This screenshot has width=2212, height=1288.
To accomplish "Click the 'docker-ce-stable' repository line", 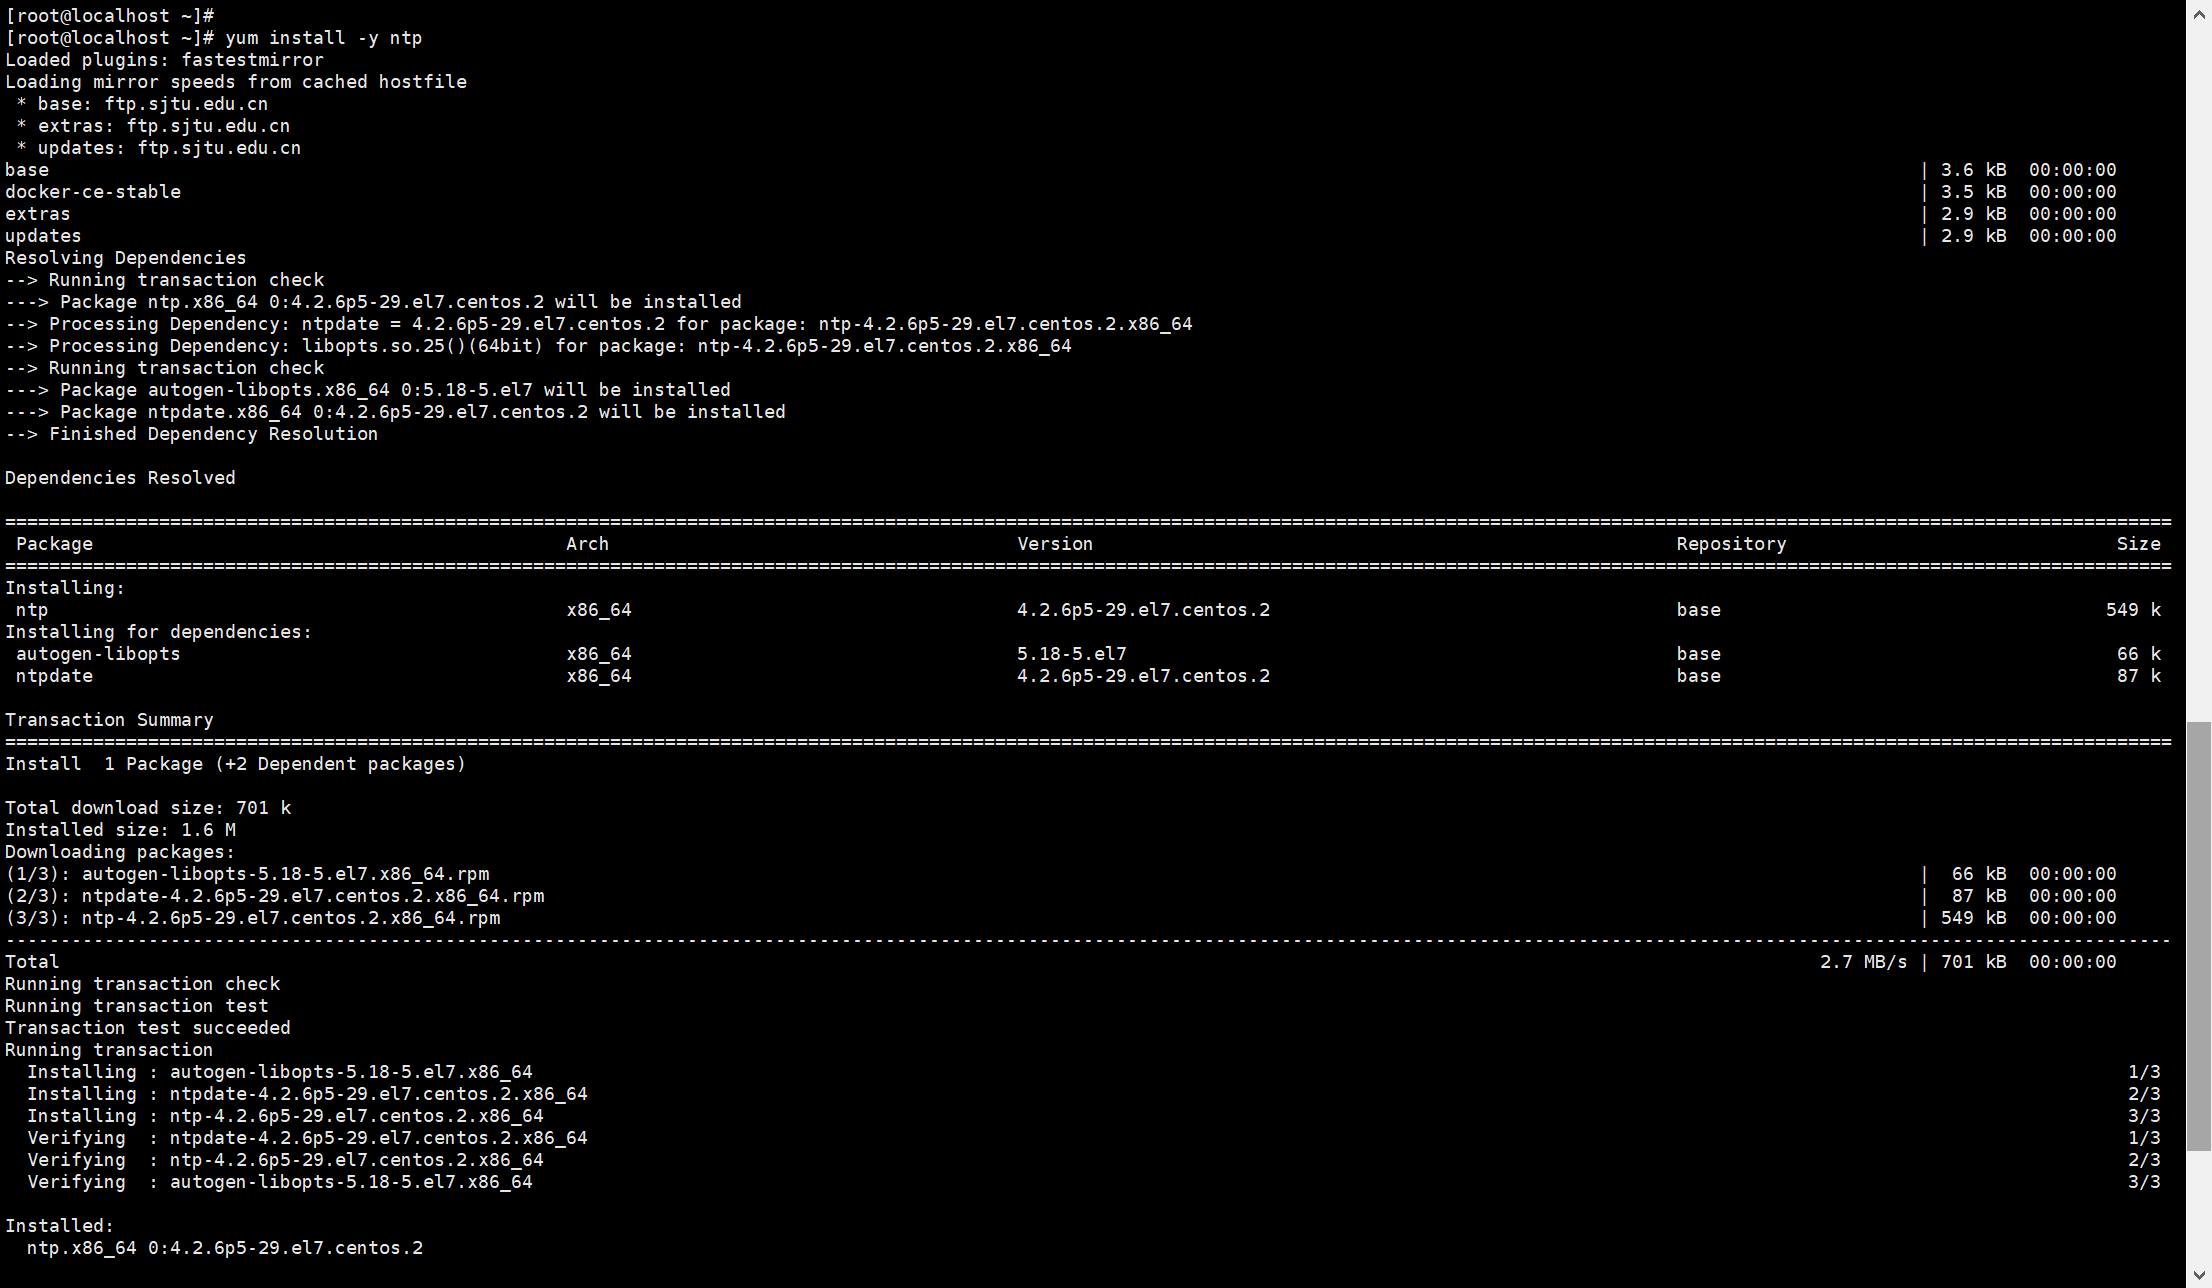I will point(93,192).
